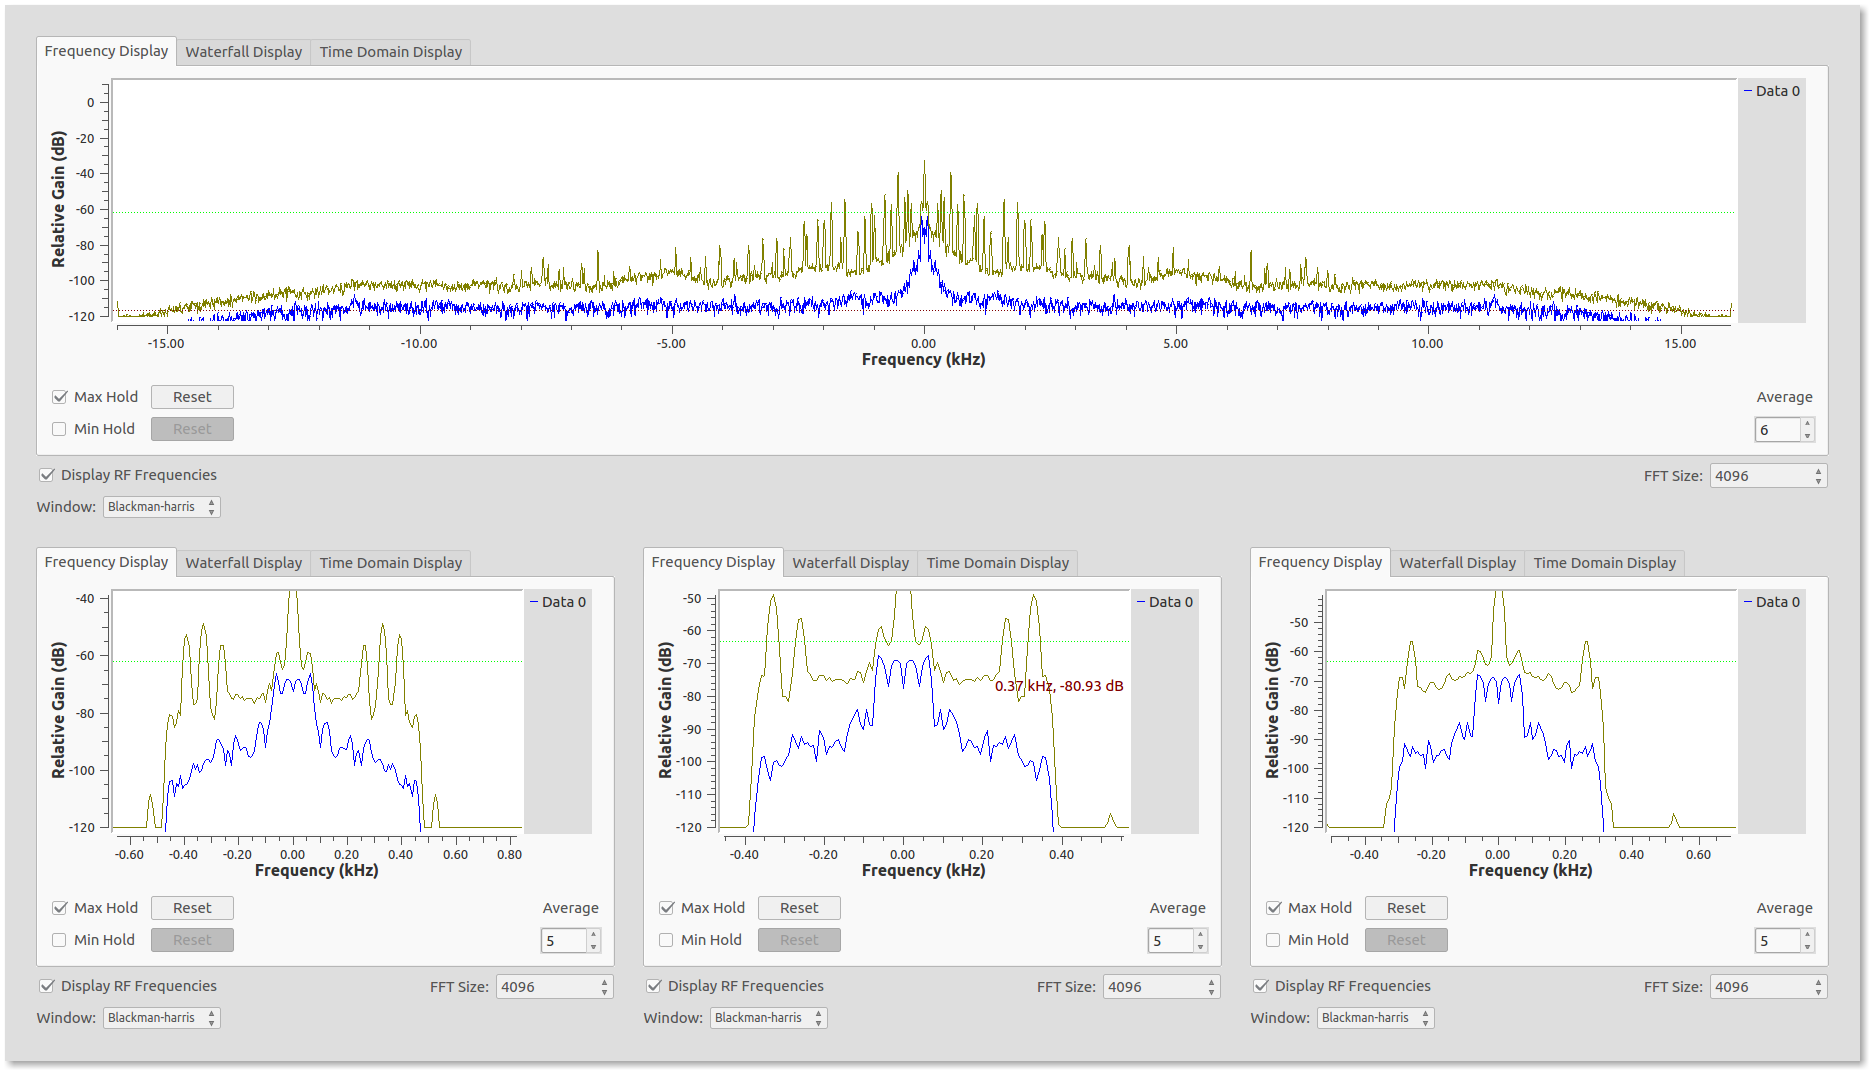Open FFT Size dropdown of top plot
This screenshot has width=1869, height=1070.
click(1768, 476)
